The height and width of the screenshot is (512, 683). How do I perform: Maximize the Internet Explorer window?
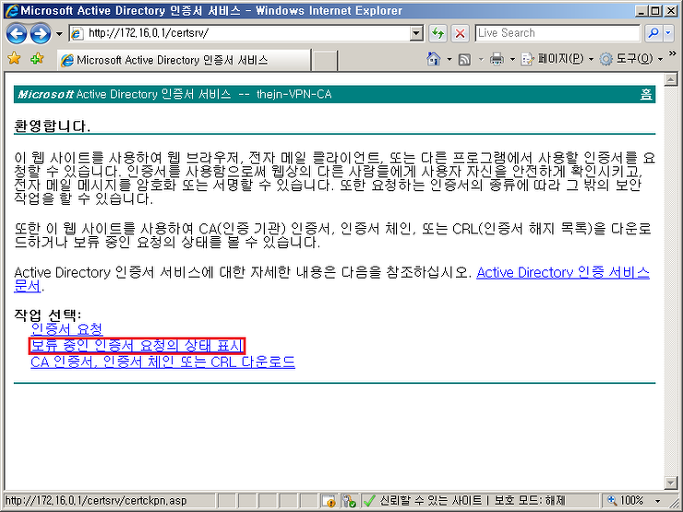click(655, 11)
